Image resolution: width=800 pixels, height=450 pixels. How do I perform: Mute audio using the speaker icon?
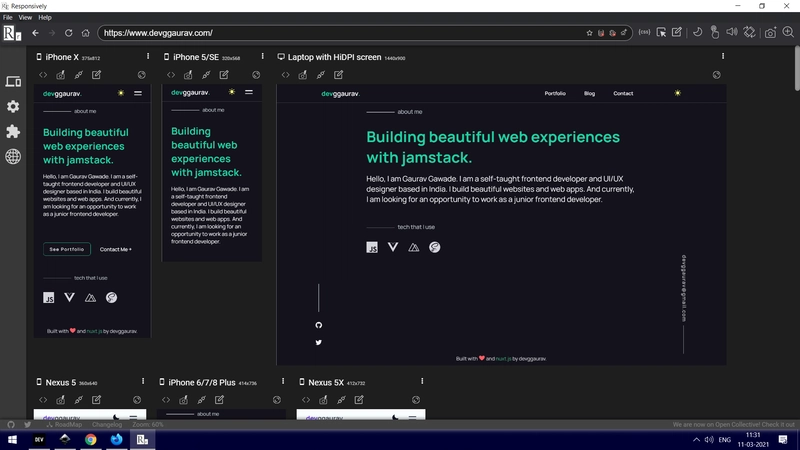click(732, 32)
